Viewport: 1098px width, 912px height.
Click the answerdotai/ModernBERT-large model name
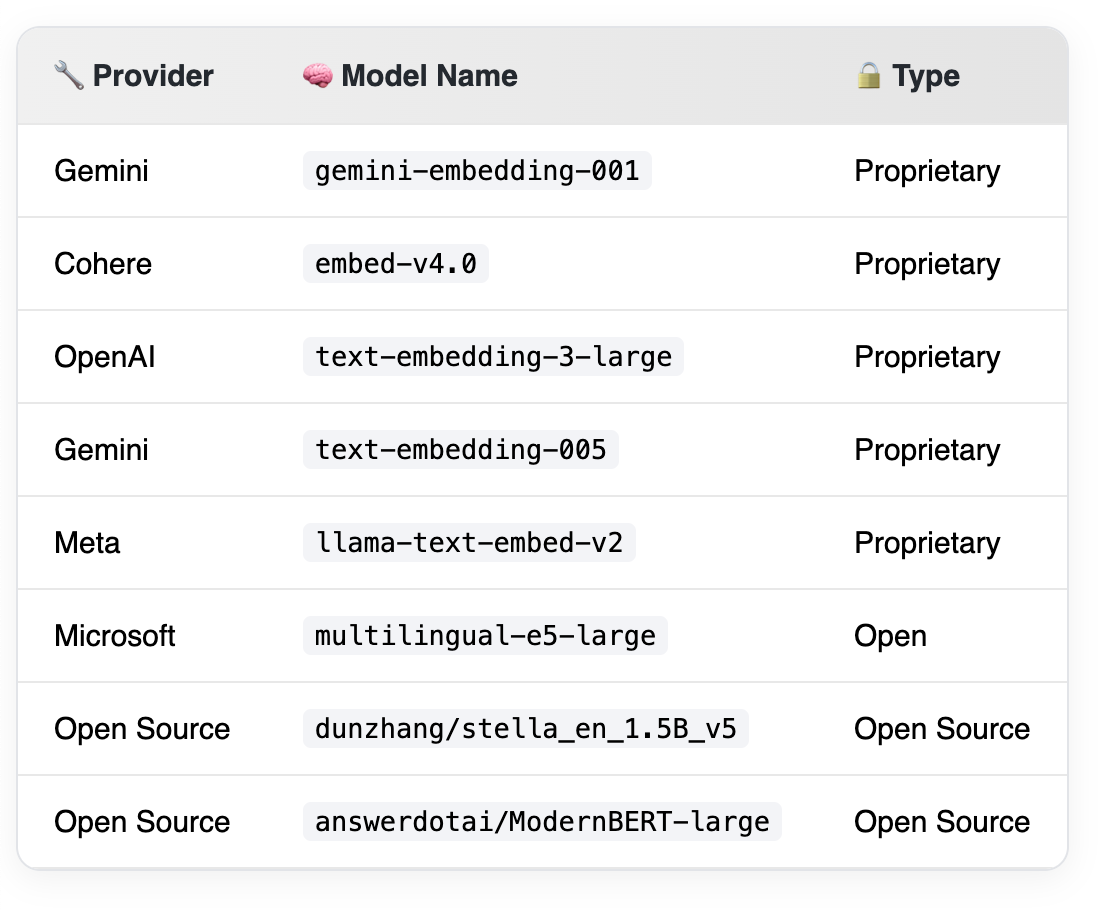pos(542,822)
